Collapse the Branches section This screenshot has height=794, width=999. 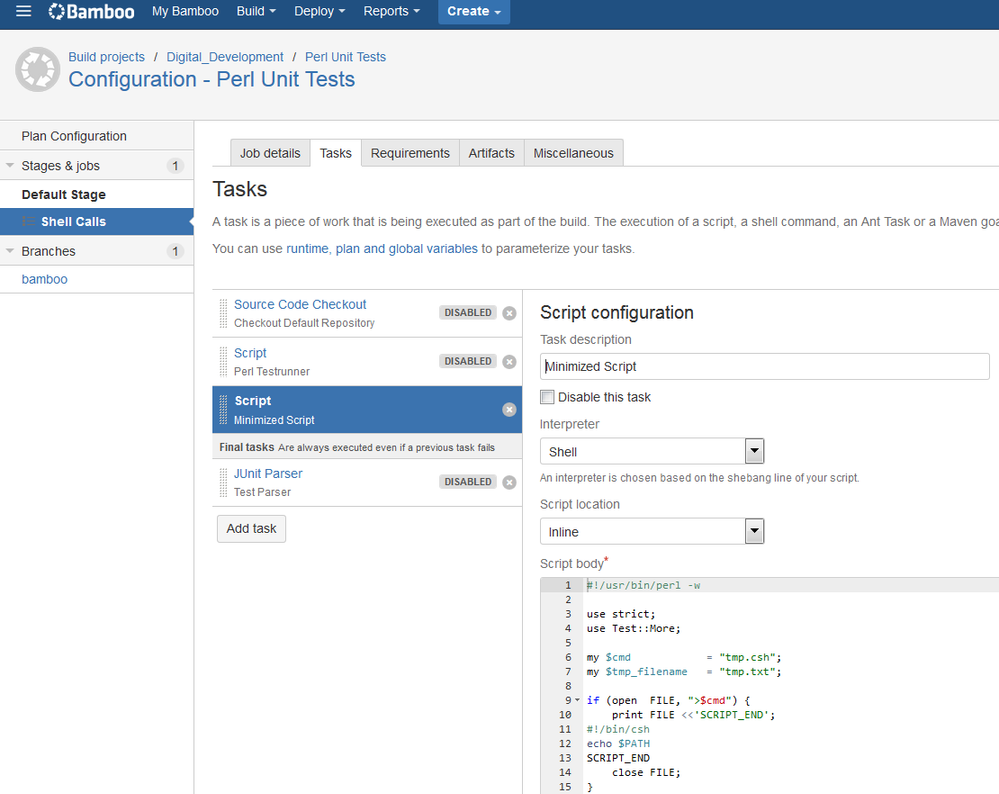[11, 251]
